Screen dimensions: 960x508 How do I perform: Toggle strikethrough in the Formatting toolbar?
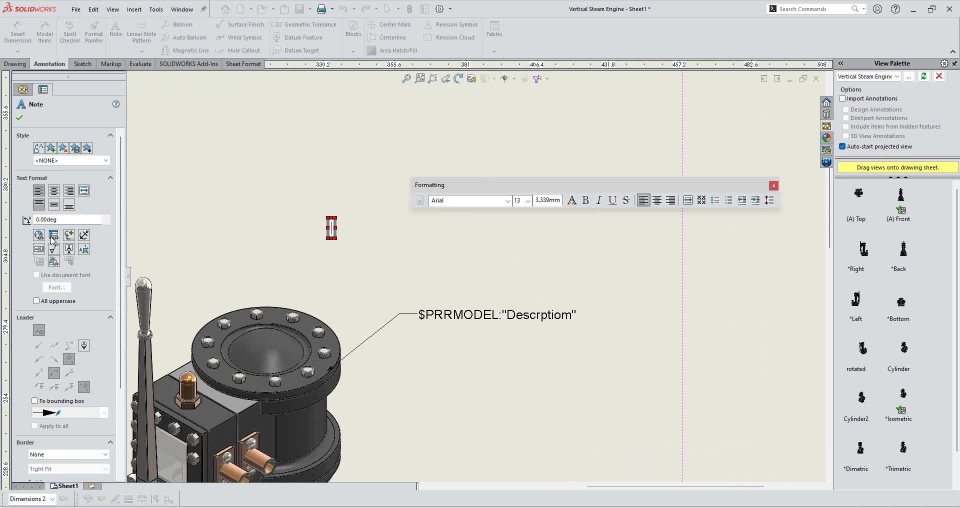(x=626, y=200)
